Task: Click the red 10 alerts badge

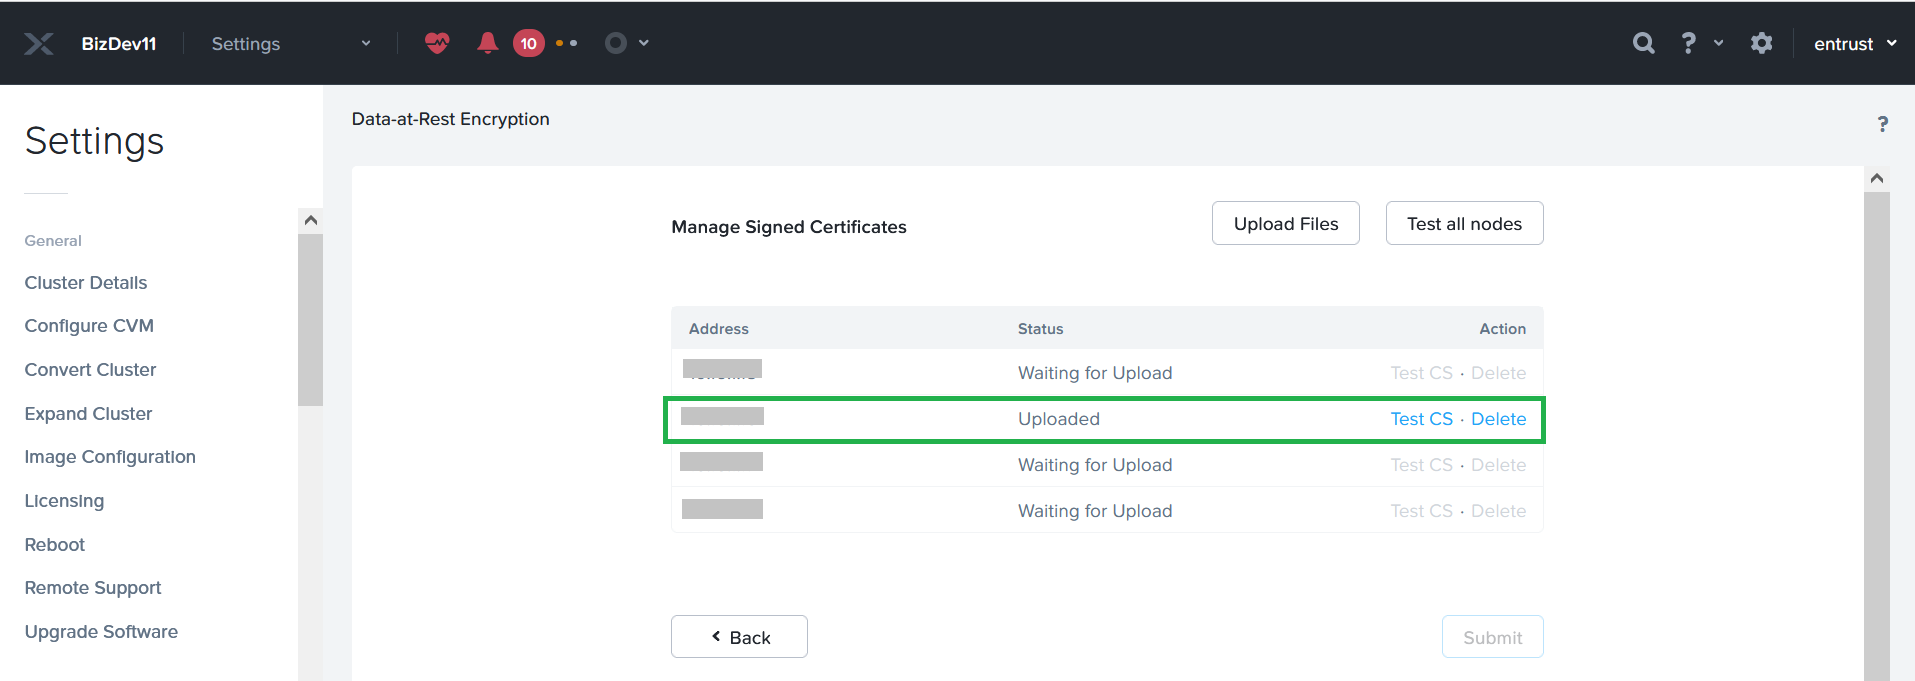Action: [x=529, y=43]
